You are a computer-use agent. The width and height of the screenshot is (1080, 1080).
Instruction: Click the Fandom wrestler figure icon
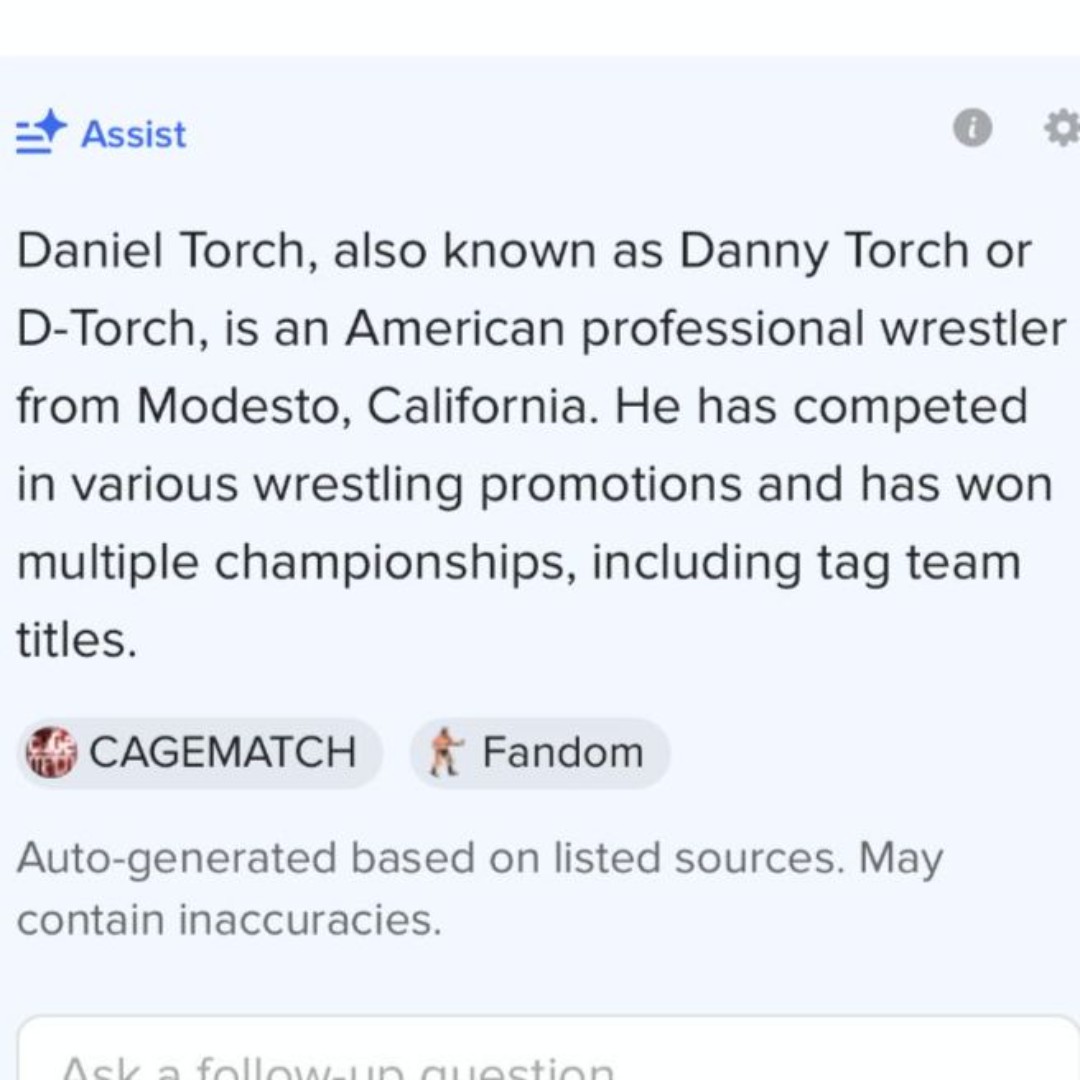[x=445, y=752]
